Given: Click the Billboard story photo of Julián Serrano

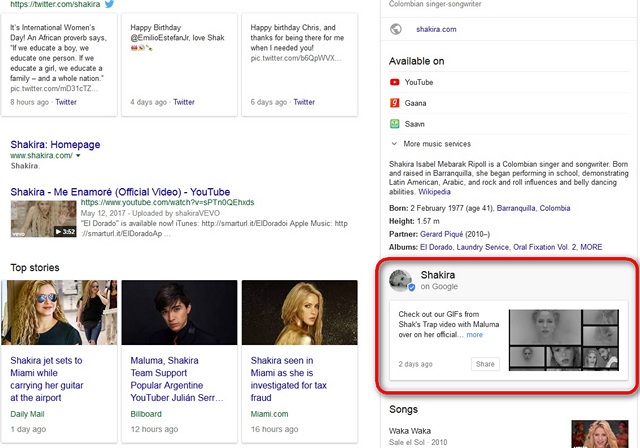Looking at the screenshot, I should (179, 313).
